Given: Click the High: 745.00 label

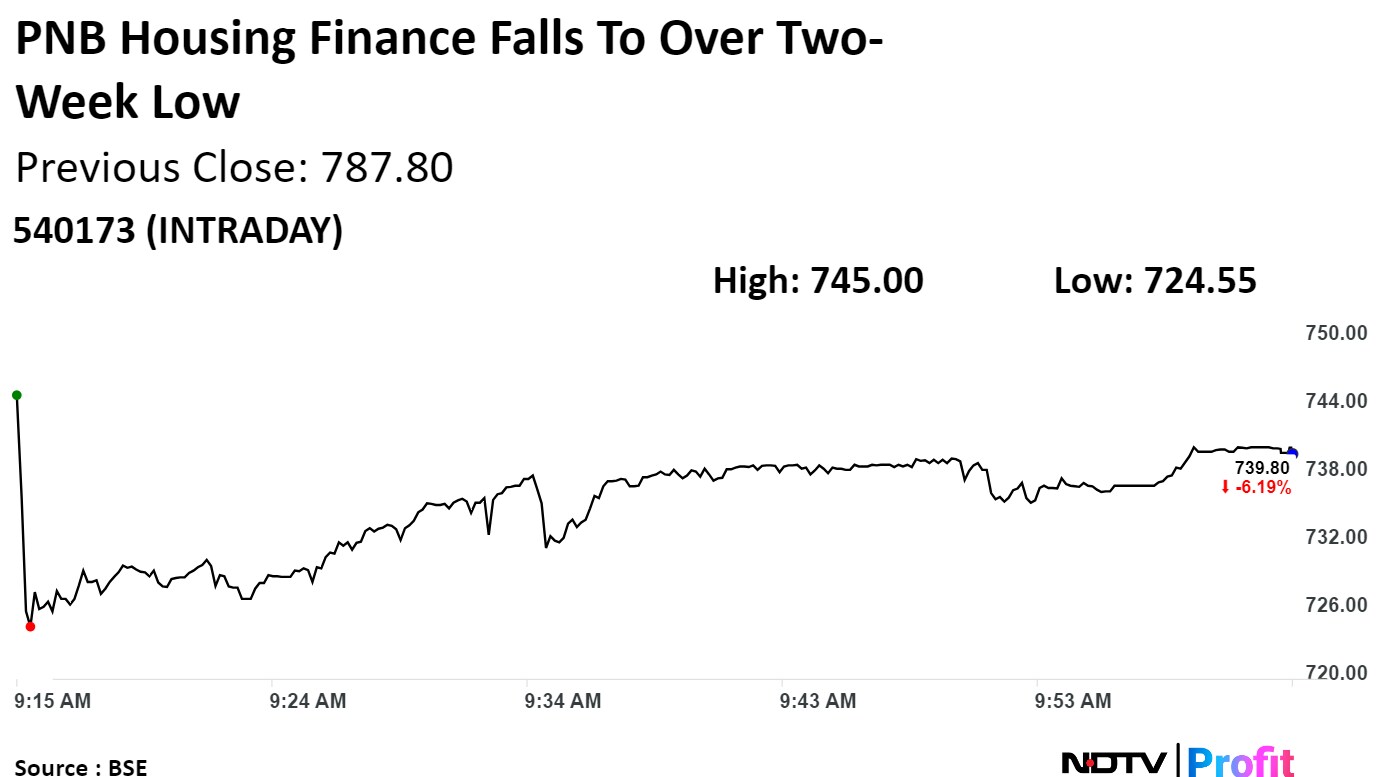Looking at the screenshot, I should tap(818, 281).
